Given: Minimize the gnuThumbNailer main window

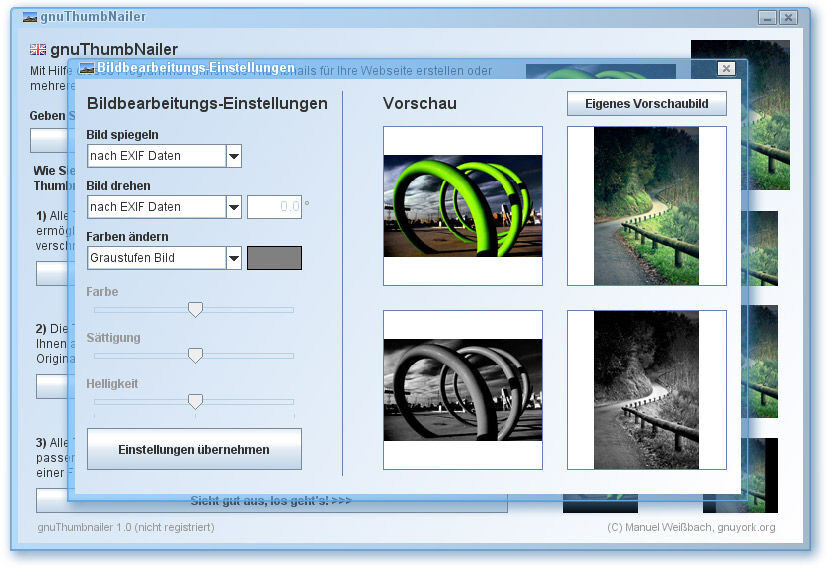Looking at the screenshot, I should 767,18.
